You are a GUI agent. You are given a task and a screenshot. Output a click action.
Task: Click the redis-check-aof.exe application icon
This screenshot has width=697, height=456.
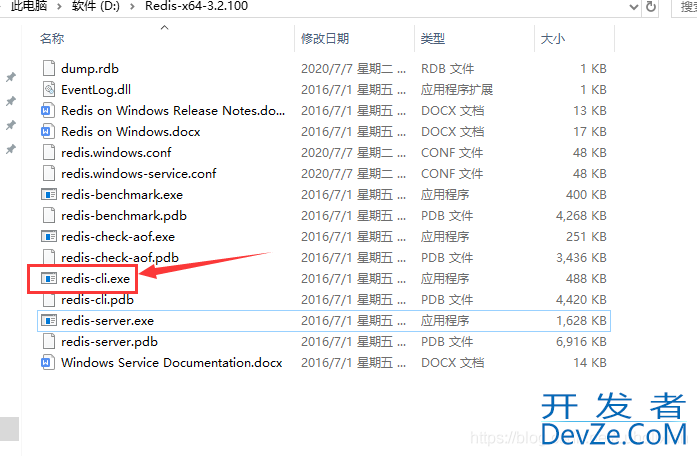[48, 236]
